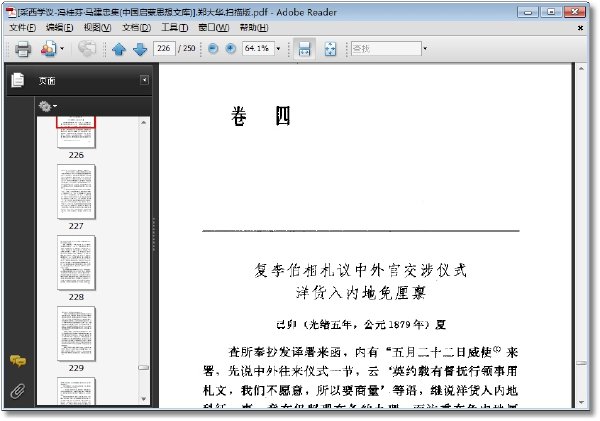This screenshot has width=600, height=421.
Task: Click the greyed-out web conference icon
Action: [x=87, y=49]
